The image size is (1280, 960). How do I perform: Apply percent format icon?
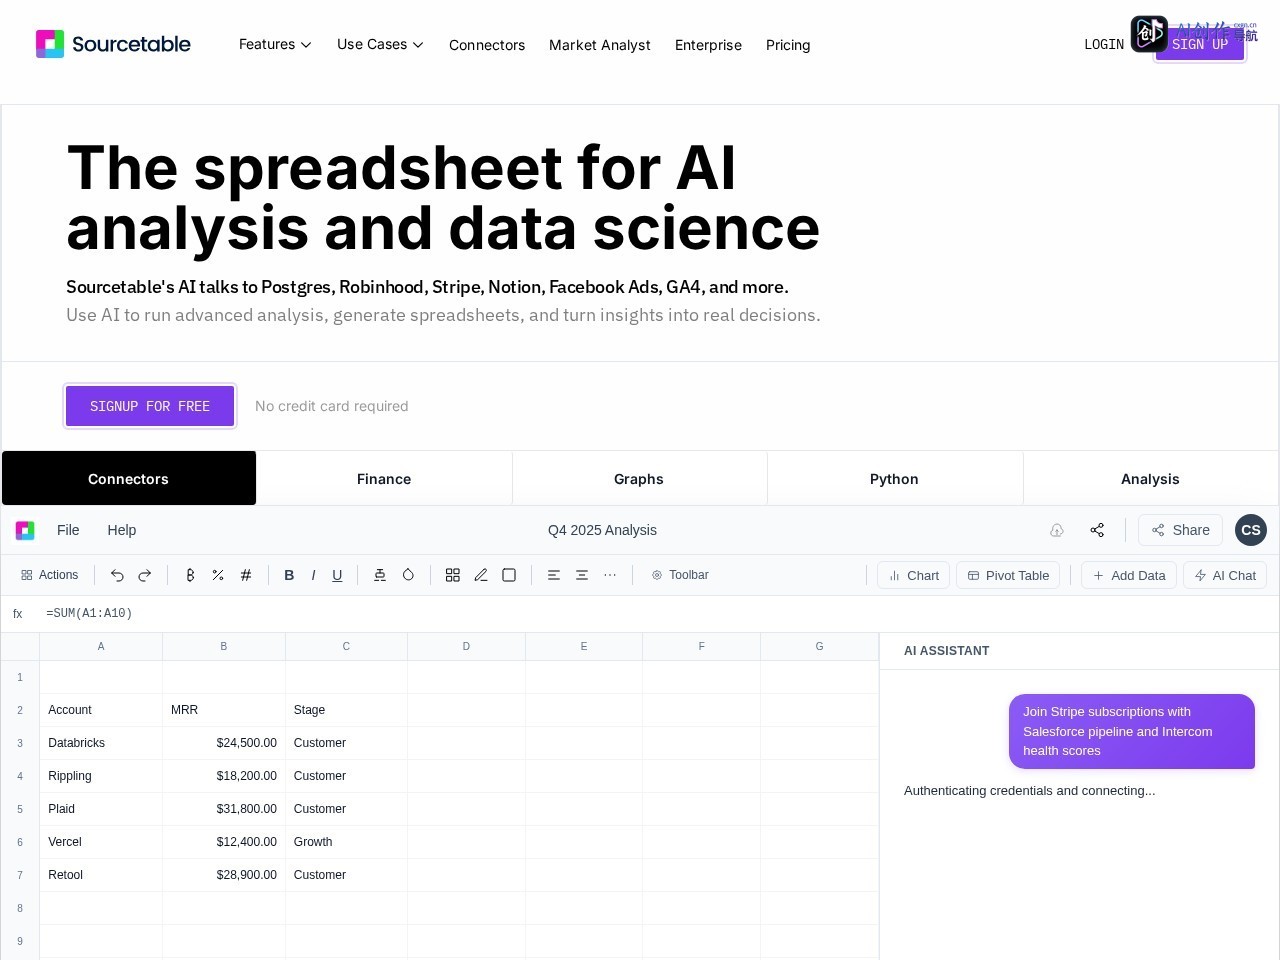pos(218,575)
